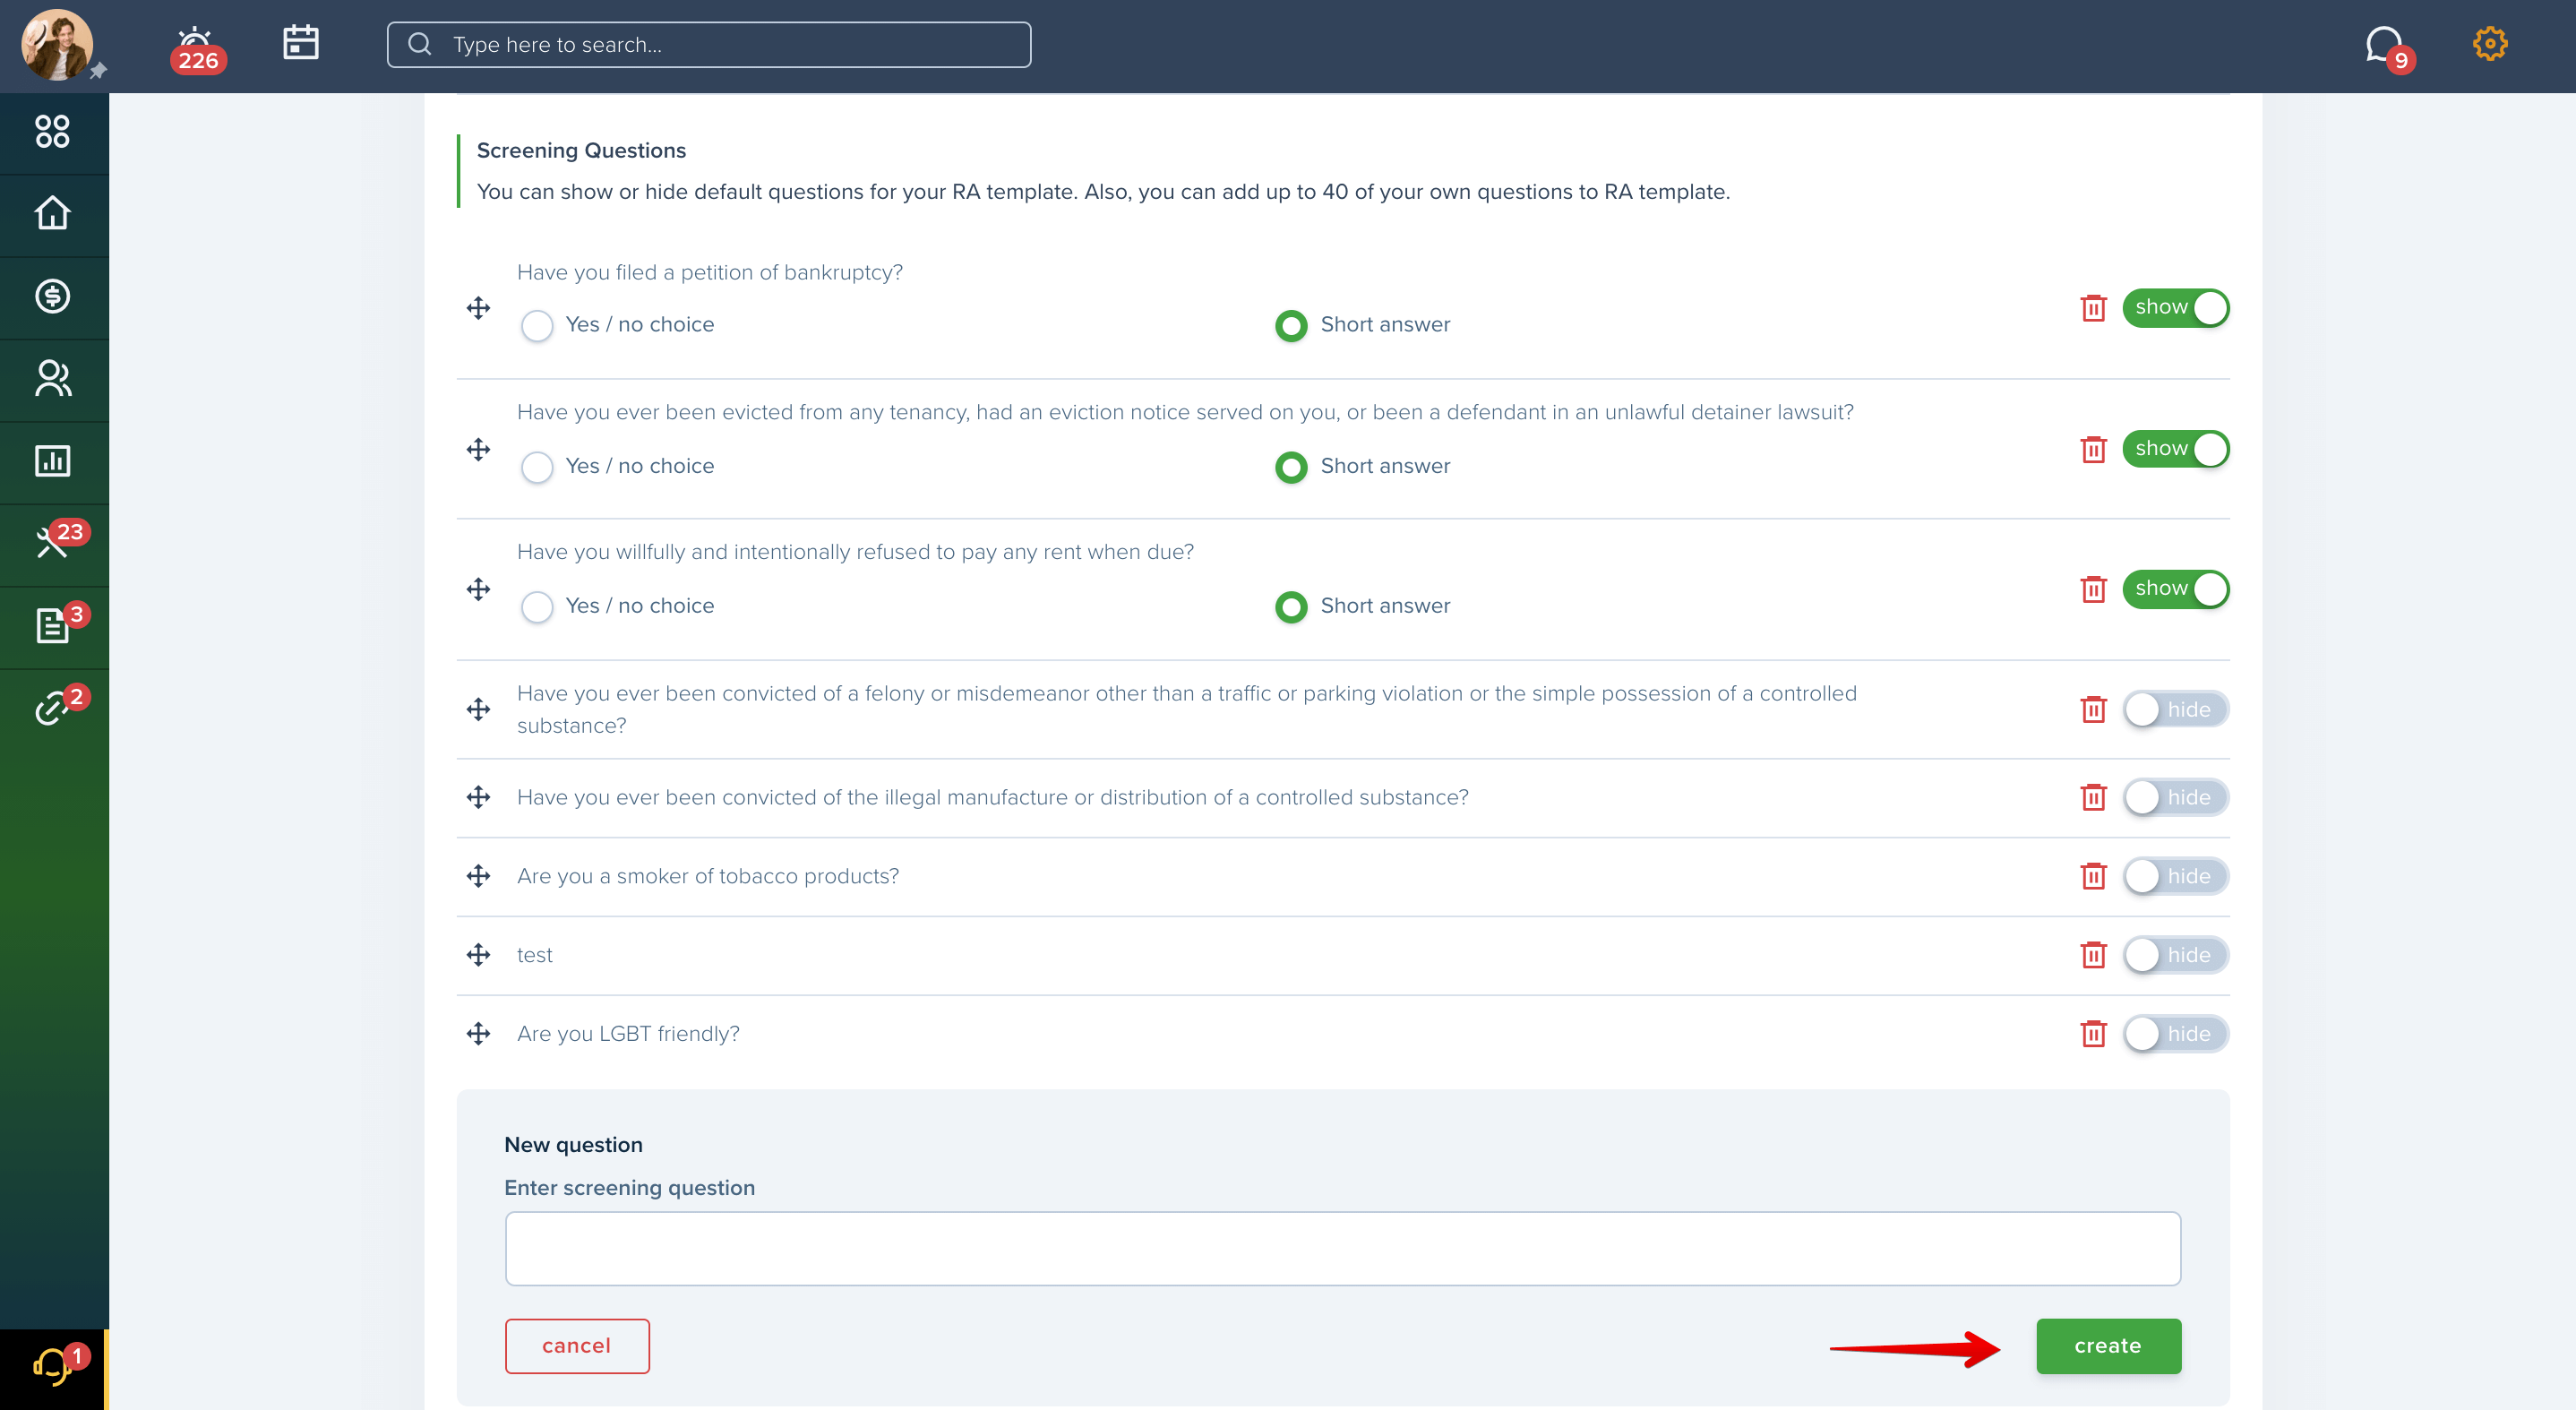Grab the move handle for LGBT friendly question

coord(478,1033)
